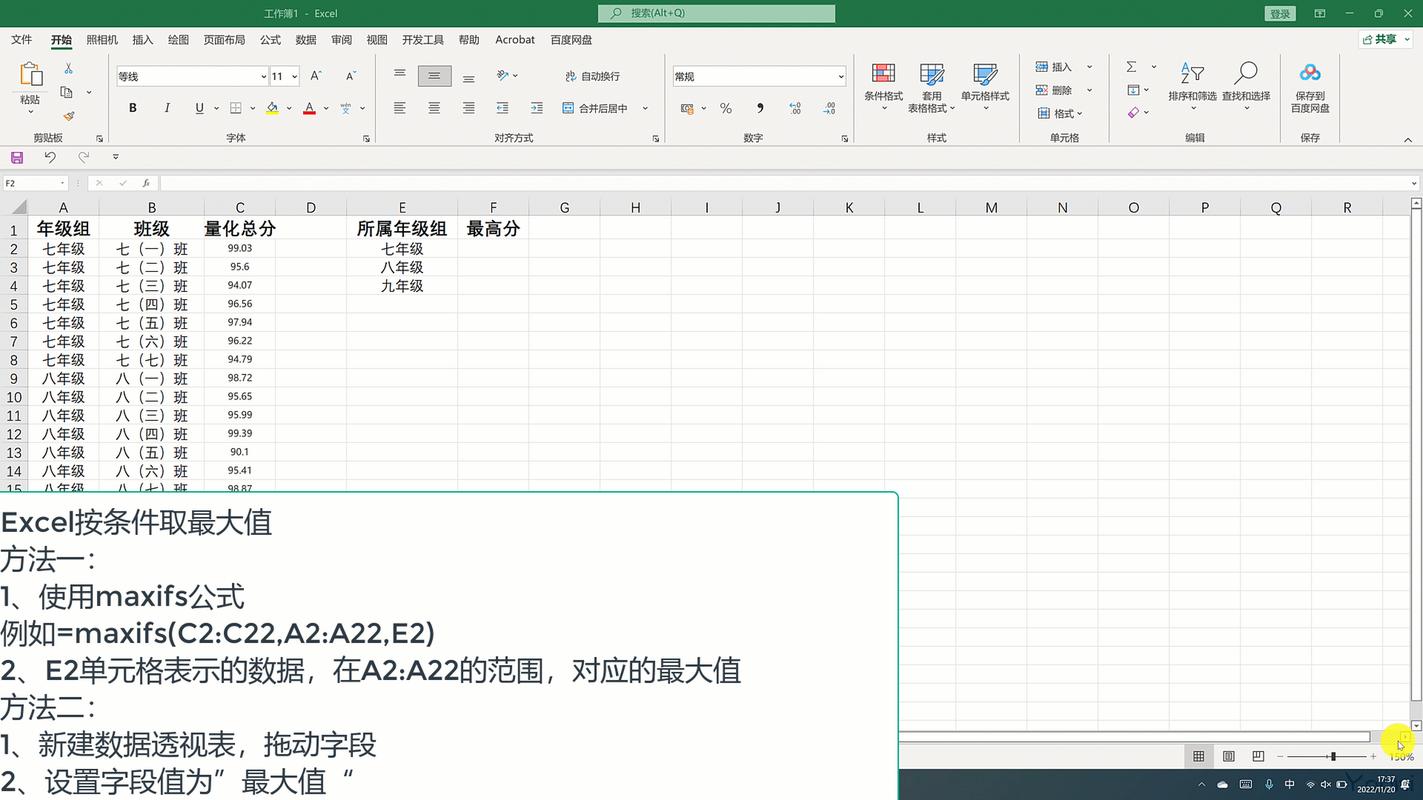
Task: Click the accounting number format icon
Action: (x=687, y=108)
